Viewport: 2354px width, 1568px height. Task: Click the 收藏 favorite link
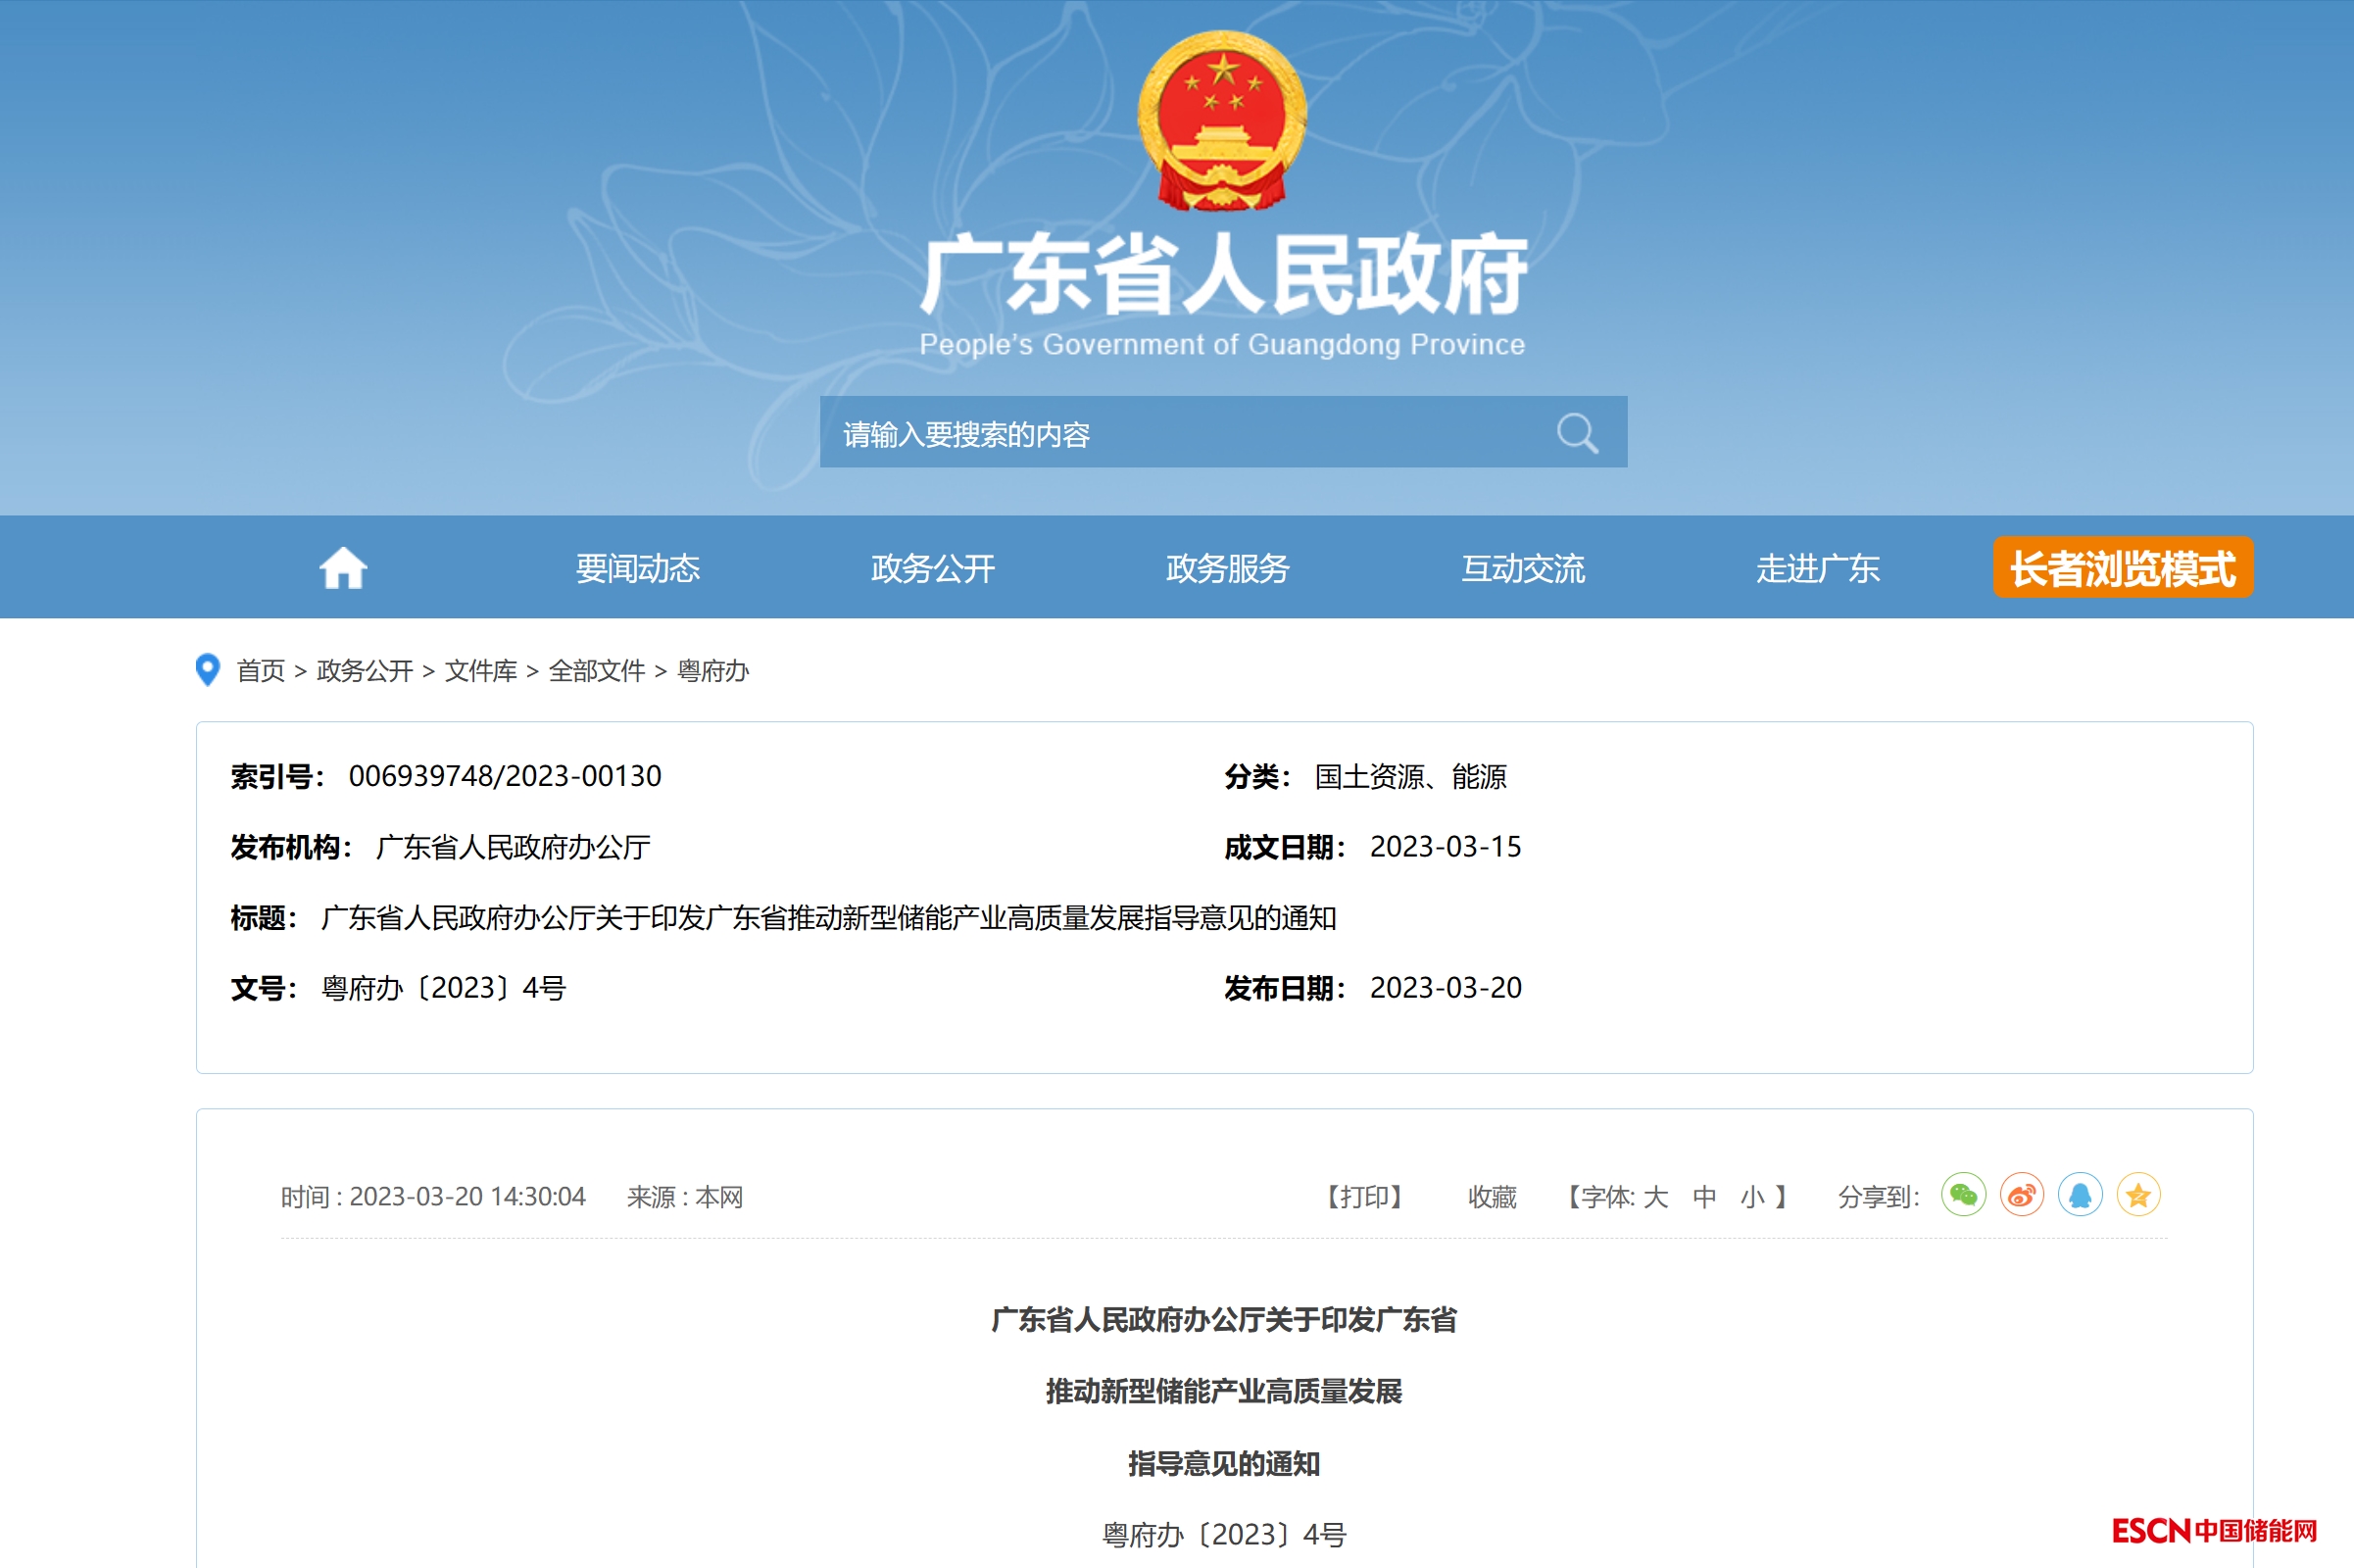pos(1491,1197)
